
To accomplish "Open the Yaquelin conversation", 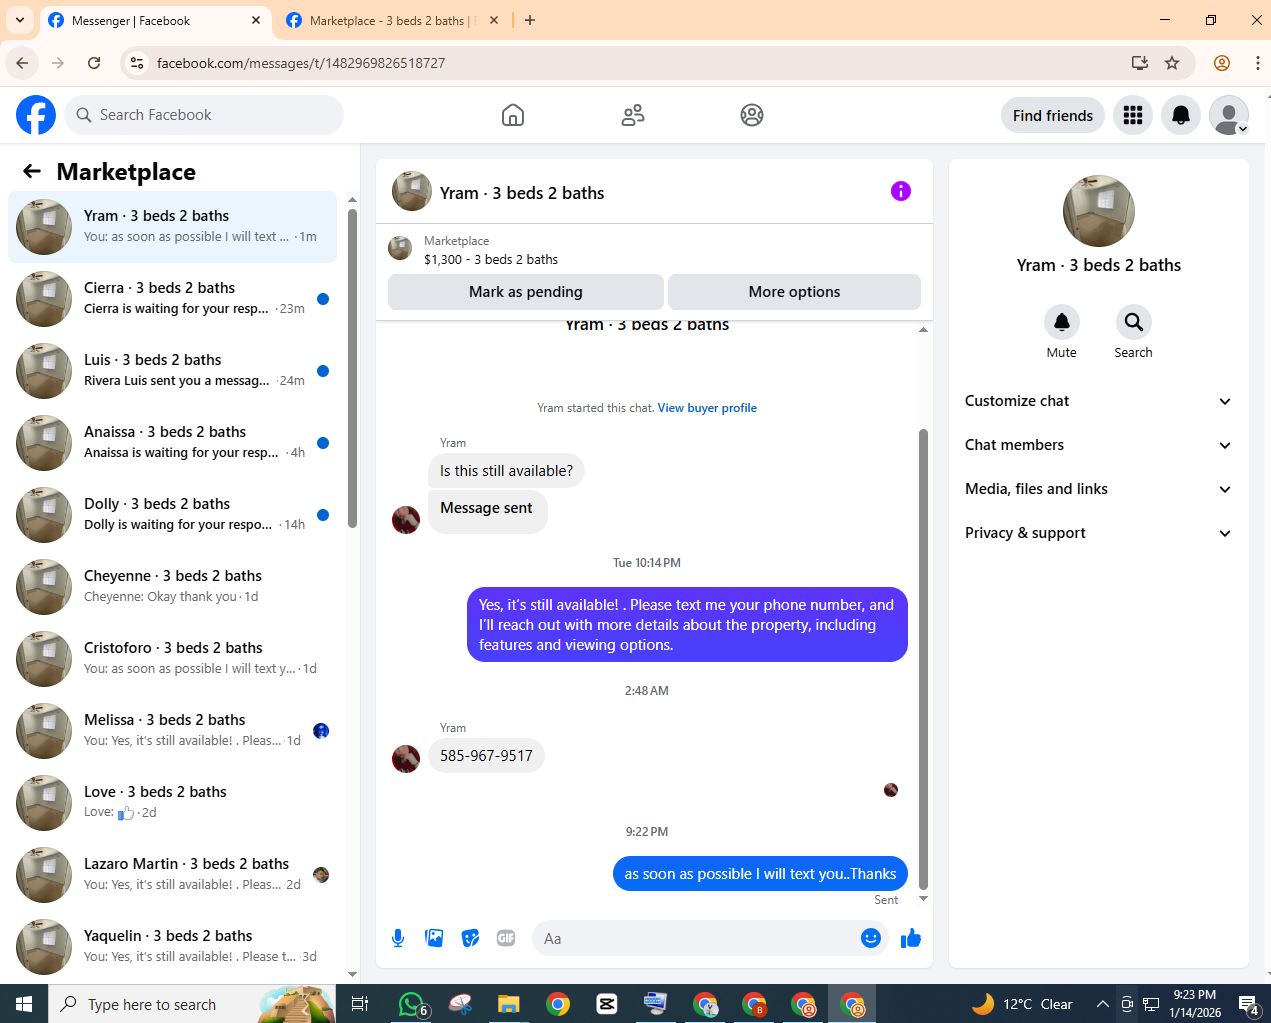I will pyautogui.click(x=172, y=947).
